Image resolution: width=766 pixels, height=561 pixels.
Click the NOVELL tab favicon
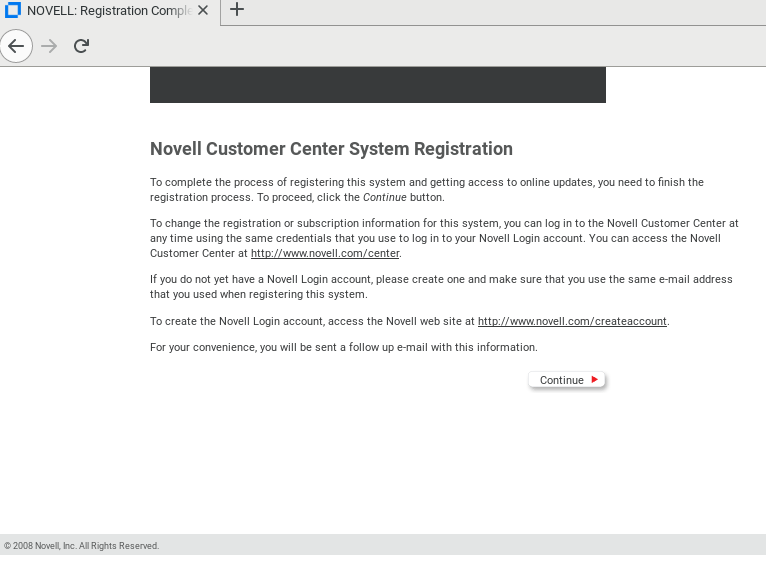pyautogui.click(x=13, y=11)
